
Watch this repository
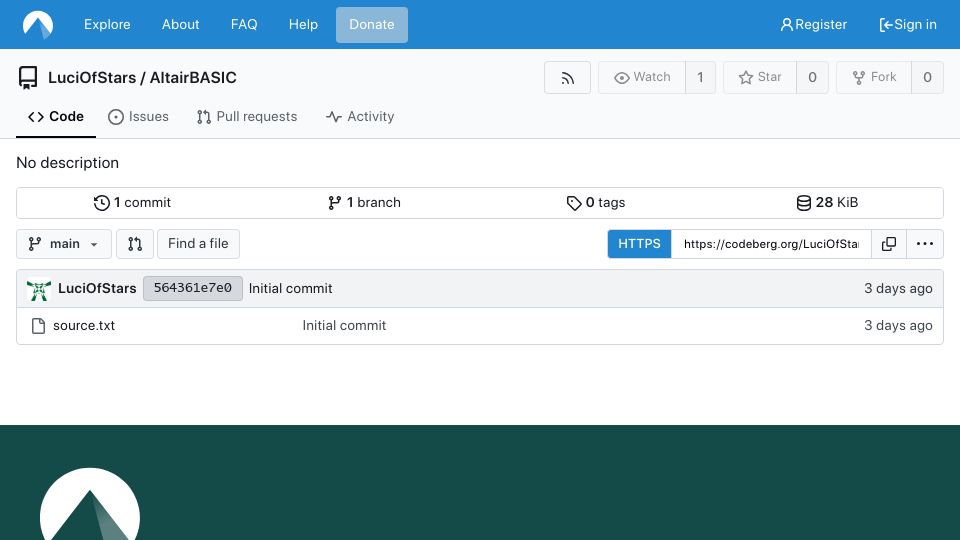[x=642, y=78]
